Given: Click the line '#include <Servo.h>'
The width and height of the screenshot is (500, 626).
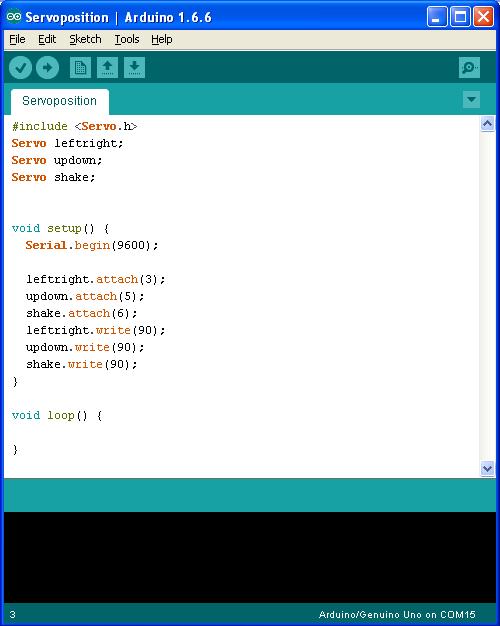Looking at the screenshot, I should coord(74,127).
